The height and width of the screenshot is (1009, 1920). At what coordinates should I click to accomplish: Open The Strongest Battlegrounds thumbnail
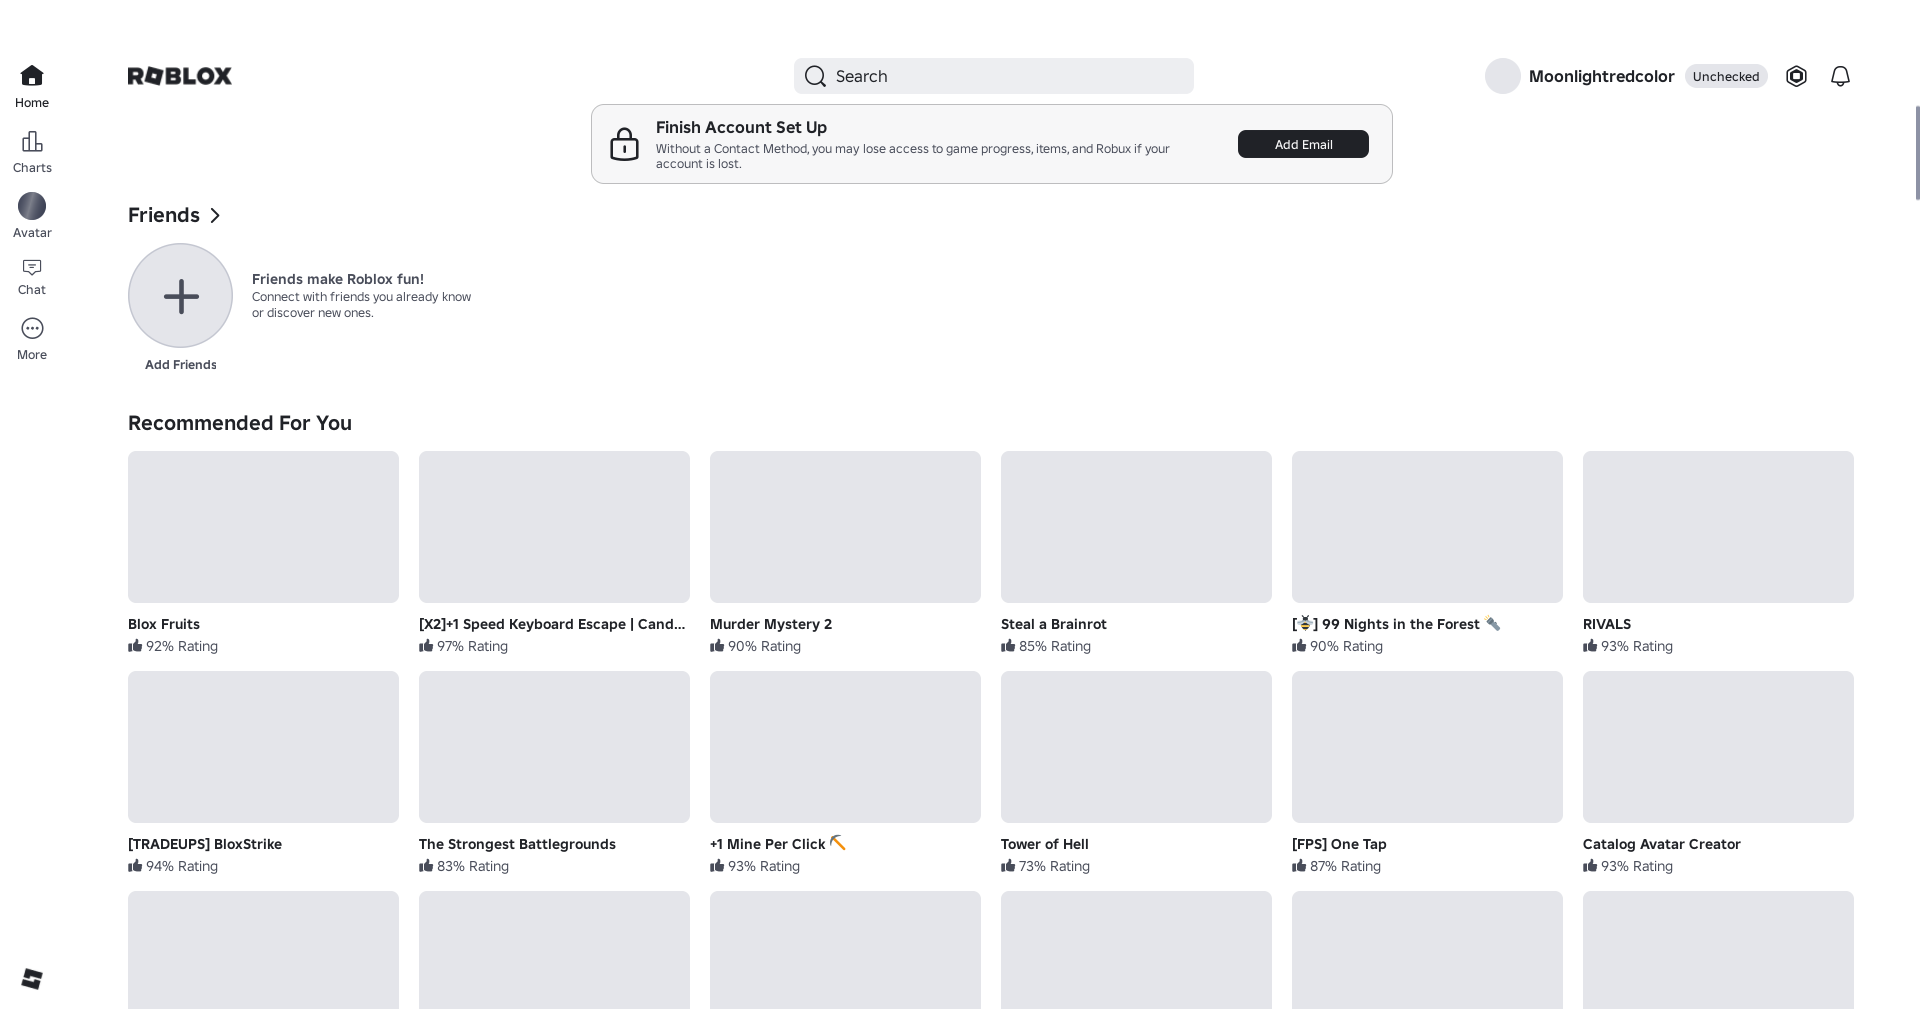click(554, 747)
